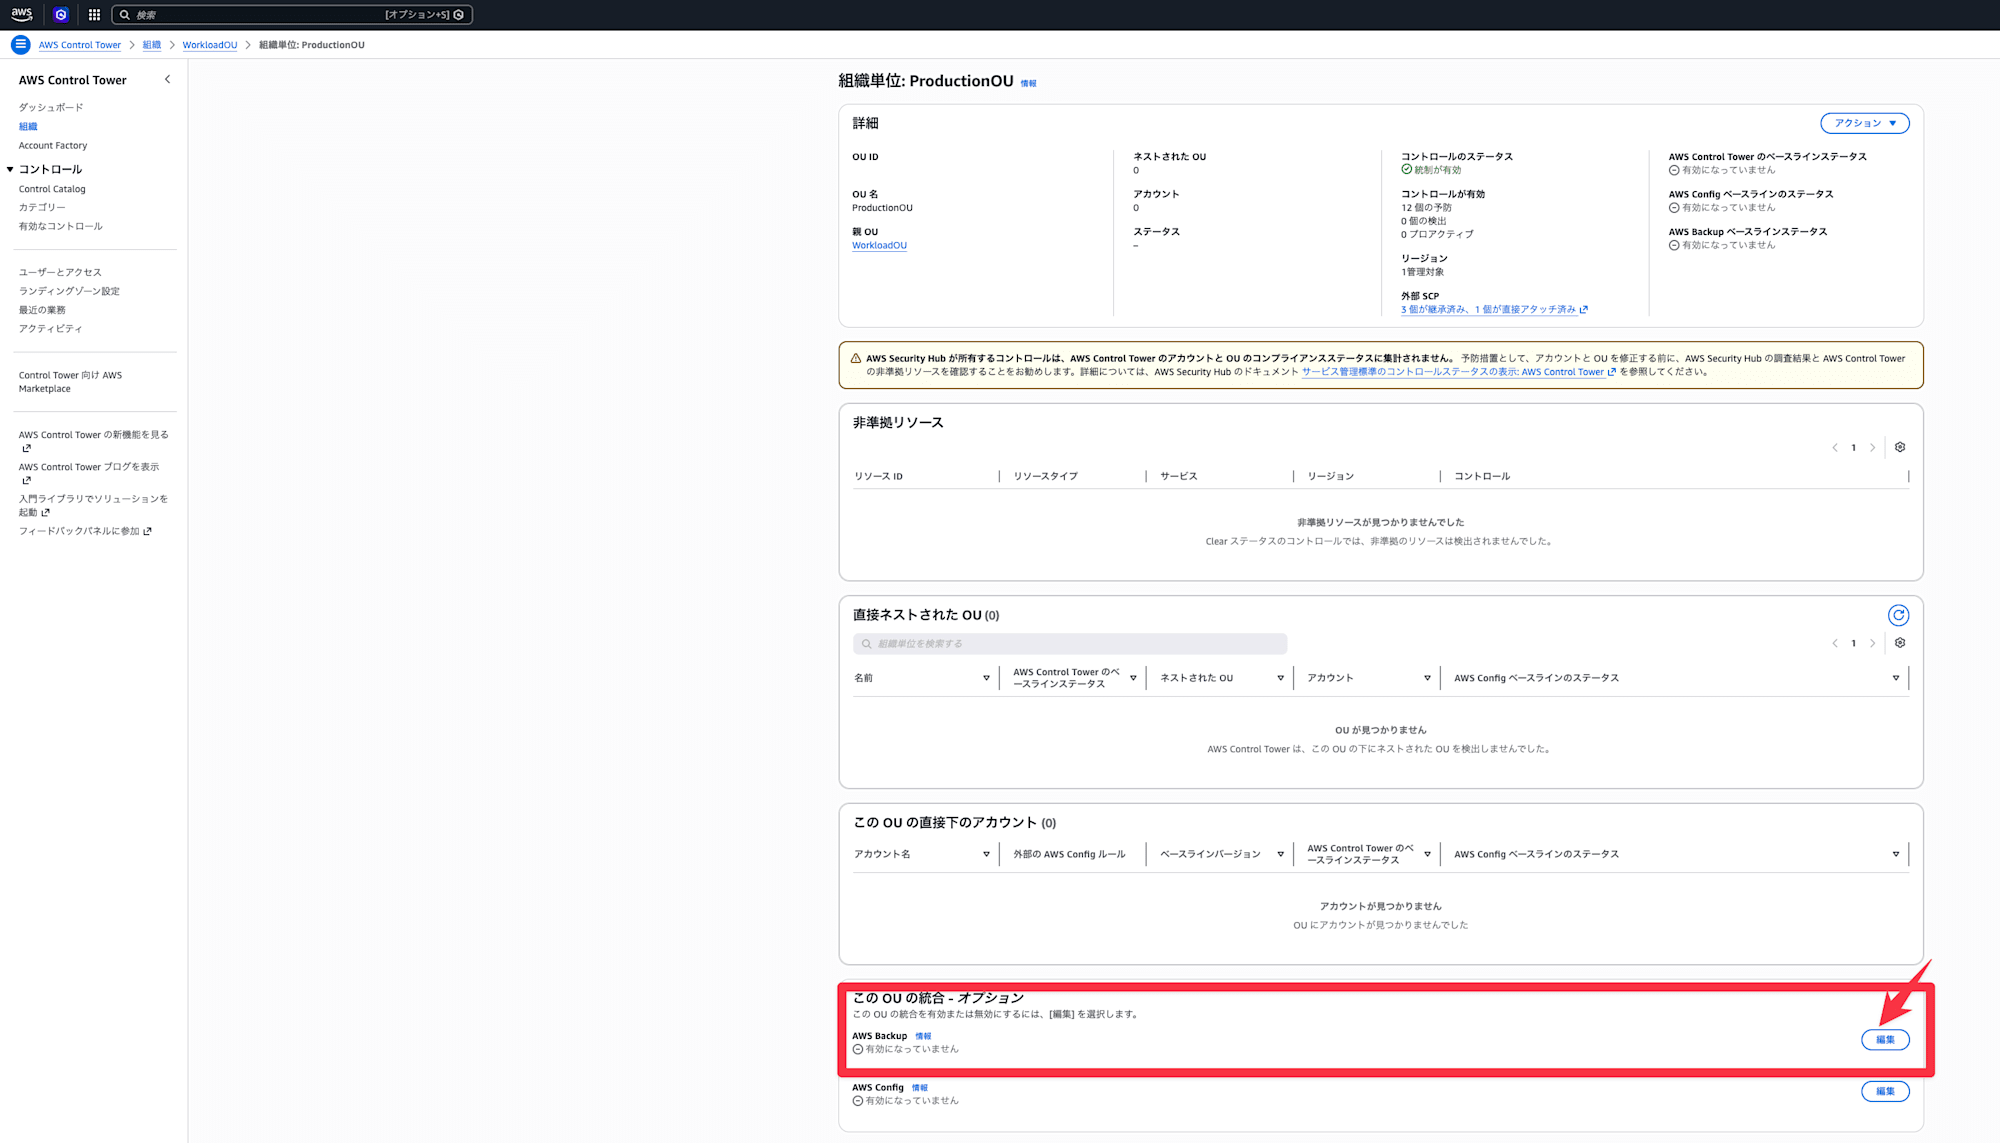Click the サービス column header
Viewport: 2000px width, 1143px height.
[1178, 476]
